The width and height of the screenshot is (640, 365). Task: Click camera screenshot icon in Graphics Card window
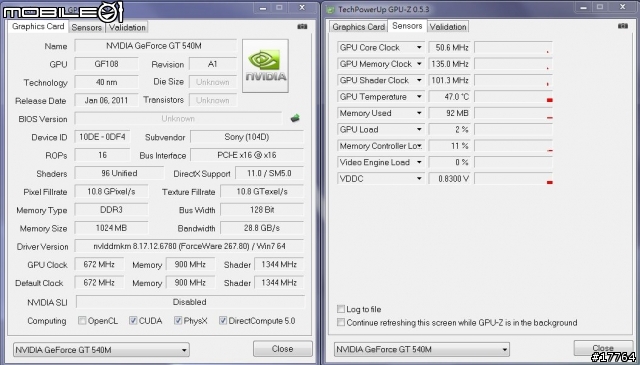coord(302,27)
